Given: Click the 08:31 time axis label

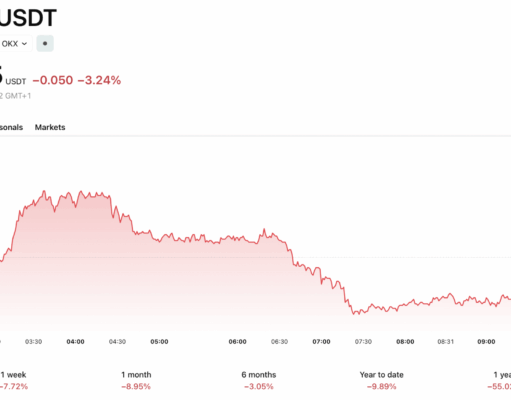Looking at the screenshot, I should 446,342.
